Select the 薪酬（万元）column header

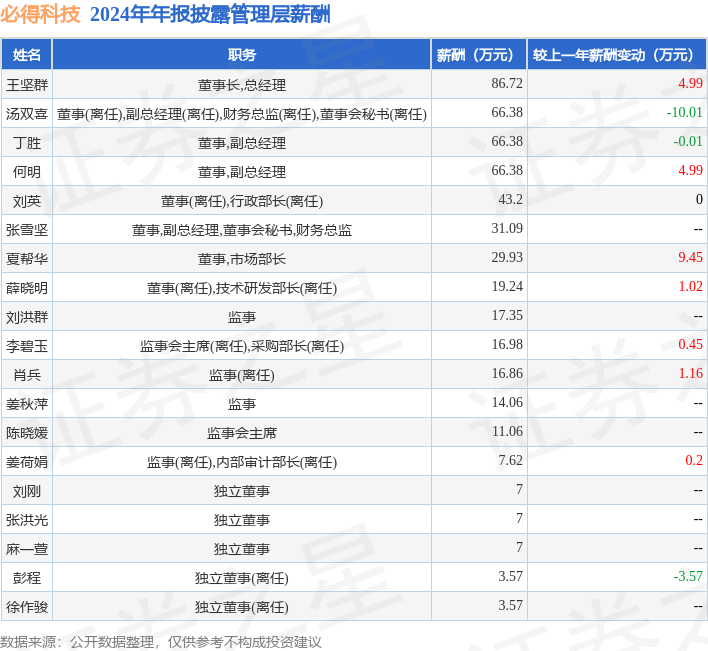pyautogui.click(x=479, y=55)
